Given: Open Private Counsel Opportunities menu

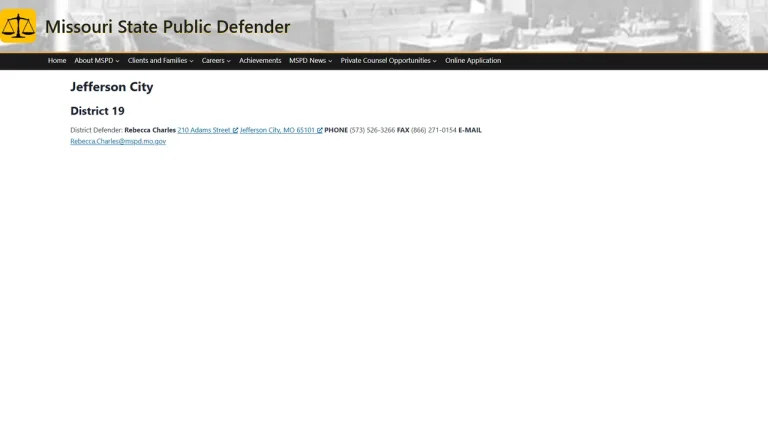Looking at the screenshot, I should pyautogui.click(x=385, y=61).
